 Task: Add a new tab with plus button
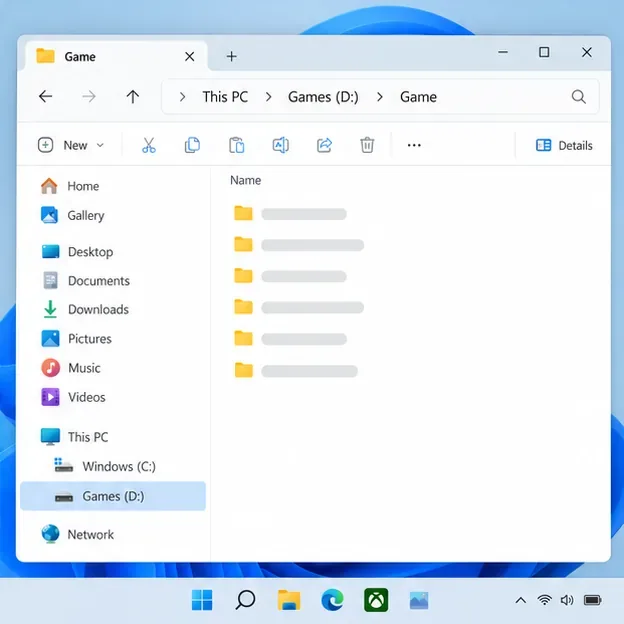(x=231, y=57)
